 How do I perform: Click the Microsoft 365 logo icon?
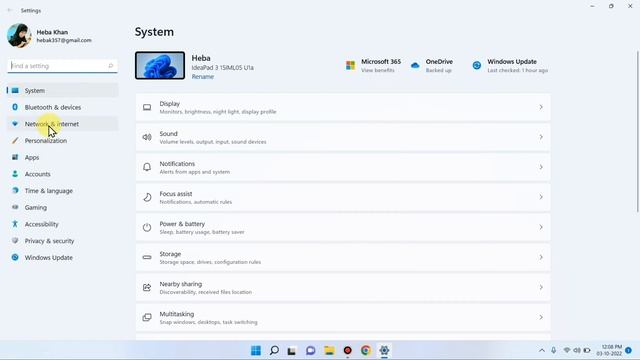[350, 65]
